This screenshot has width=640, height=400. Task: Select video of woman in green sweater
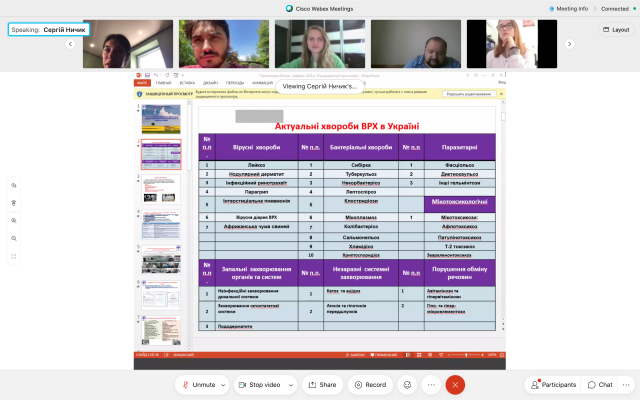click(320, 44)
